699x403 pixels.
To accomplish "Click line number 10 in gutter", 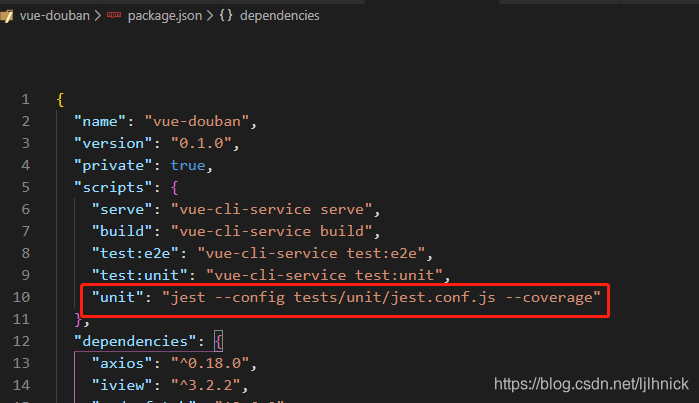I will click(x=21, y=297).
